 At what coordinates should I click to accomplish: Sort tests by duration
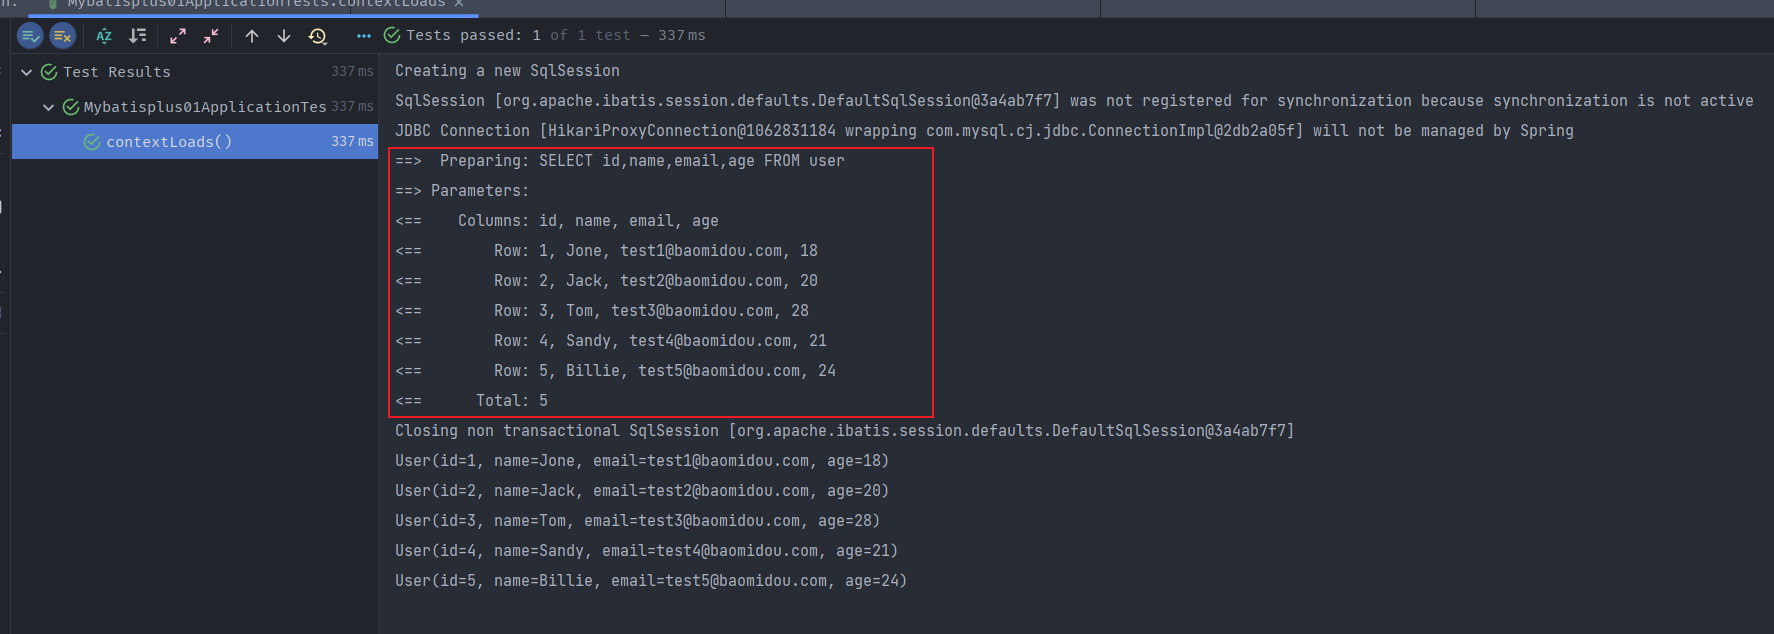click(138, 36)
